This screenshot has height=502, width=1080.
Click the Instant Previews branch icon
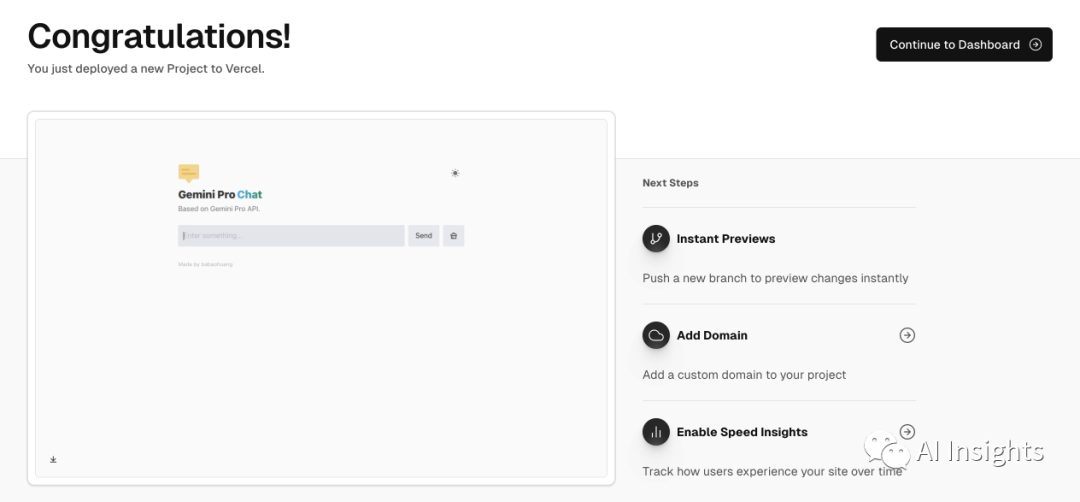tap(656, 239)
